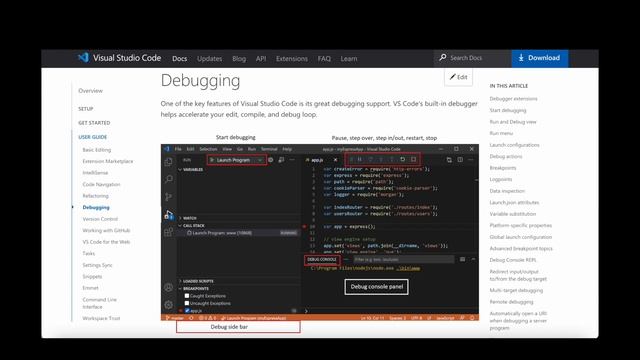Click the Accounts icon in the activity bar

coord(168,287)
